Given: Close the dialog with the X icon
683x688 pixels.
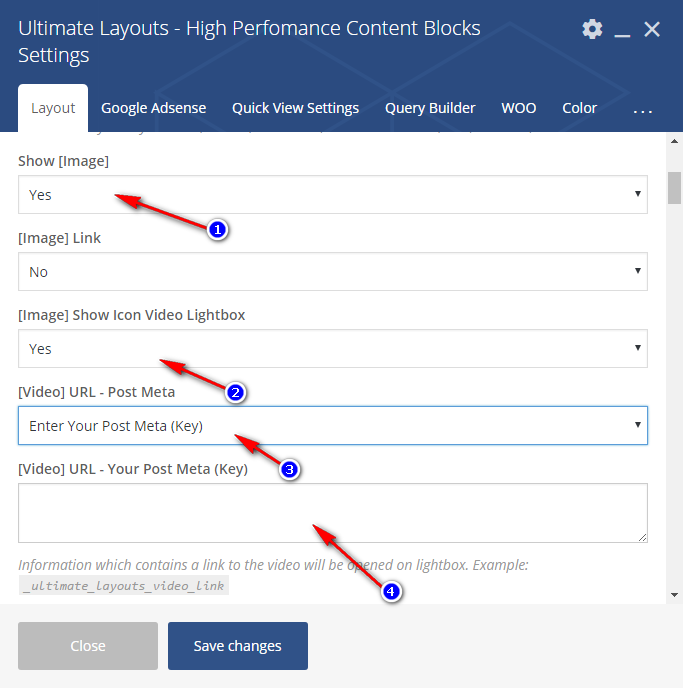Looking at the screenshot, I should pyautogui.click(x=652, y=29).
